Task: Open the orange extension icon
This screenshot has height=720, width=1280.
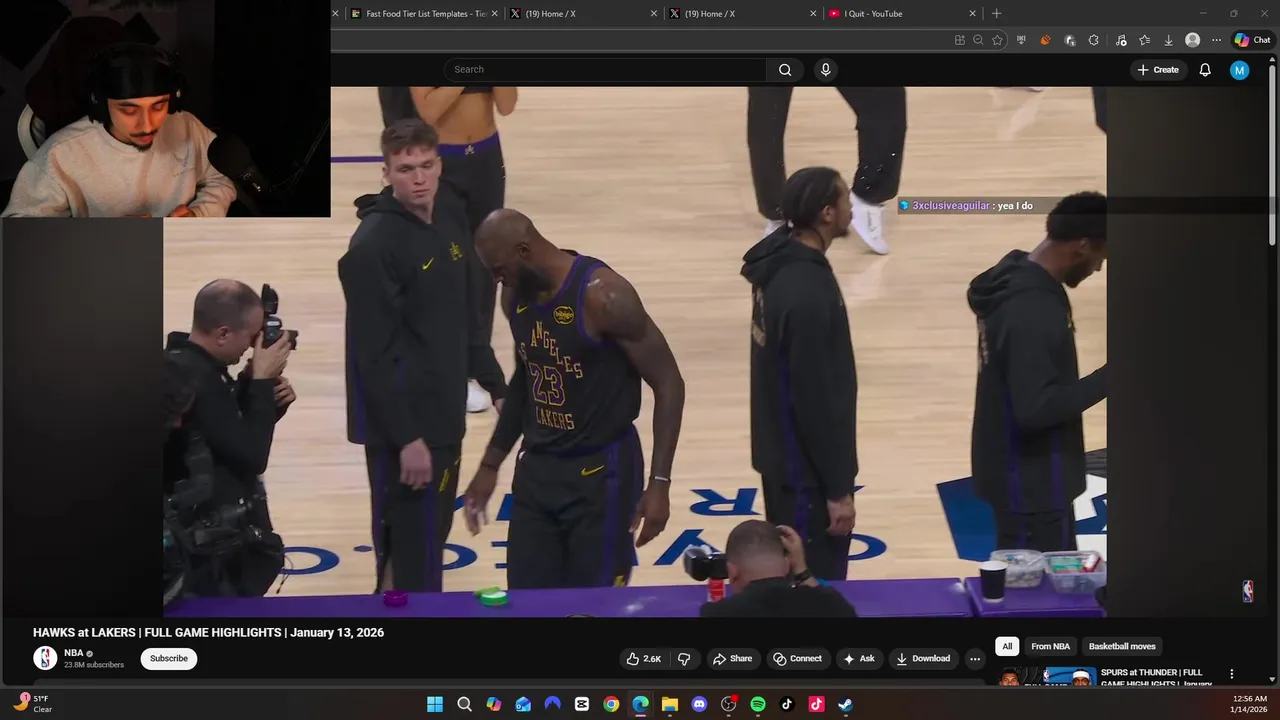Action: coord(1045,40)
